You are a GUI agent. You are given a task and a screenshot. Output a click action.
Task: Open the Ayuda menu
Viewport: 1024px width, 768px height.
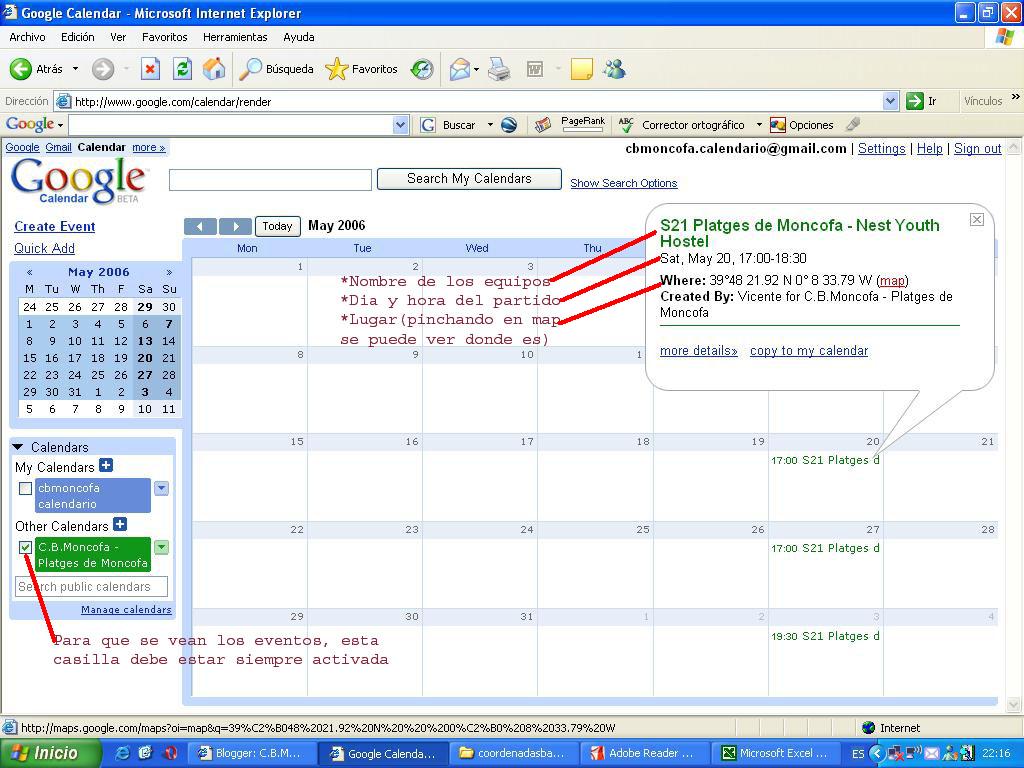click(x=299, y=37)
